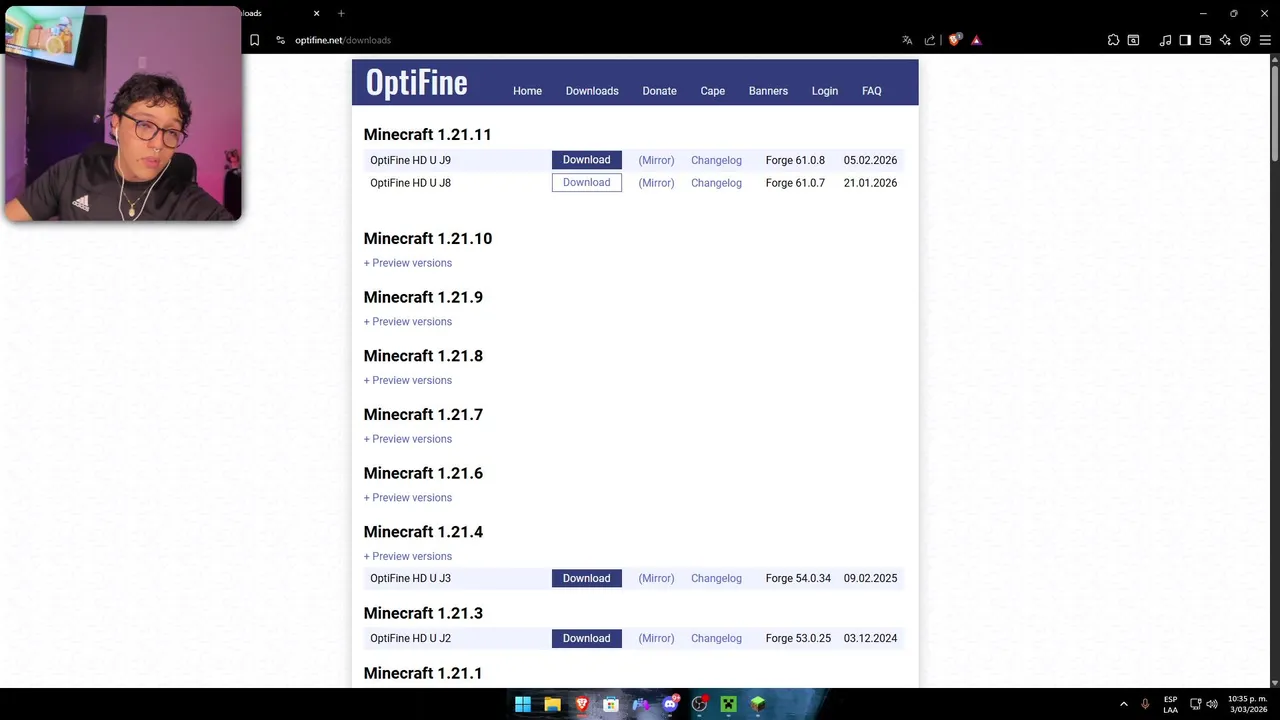Open Discord from the taskbar

(670, 704)
